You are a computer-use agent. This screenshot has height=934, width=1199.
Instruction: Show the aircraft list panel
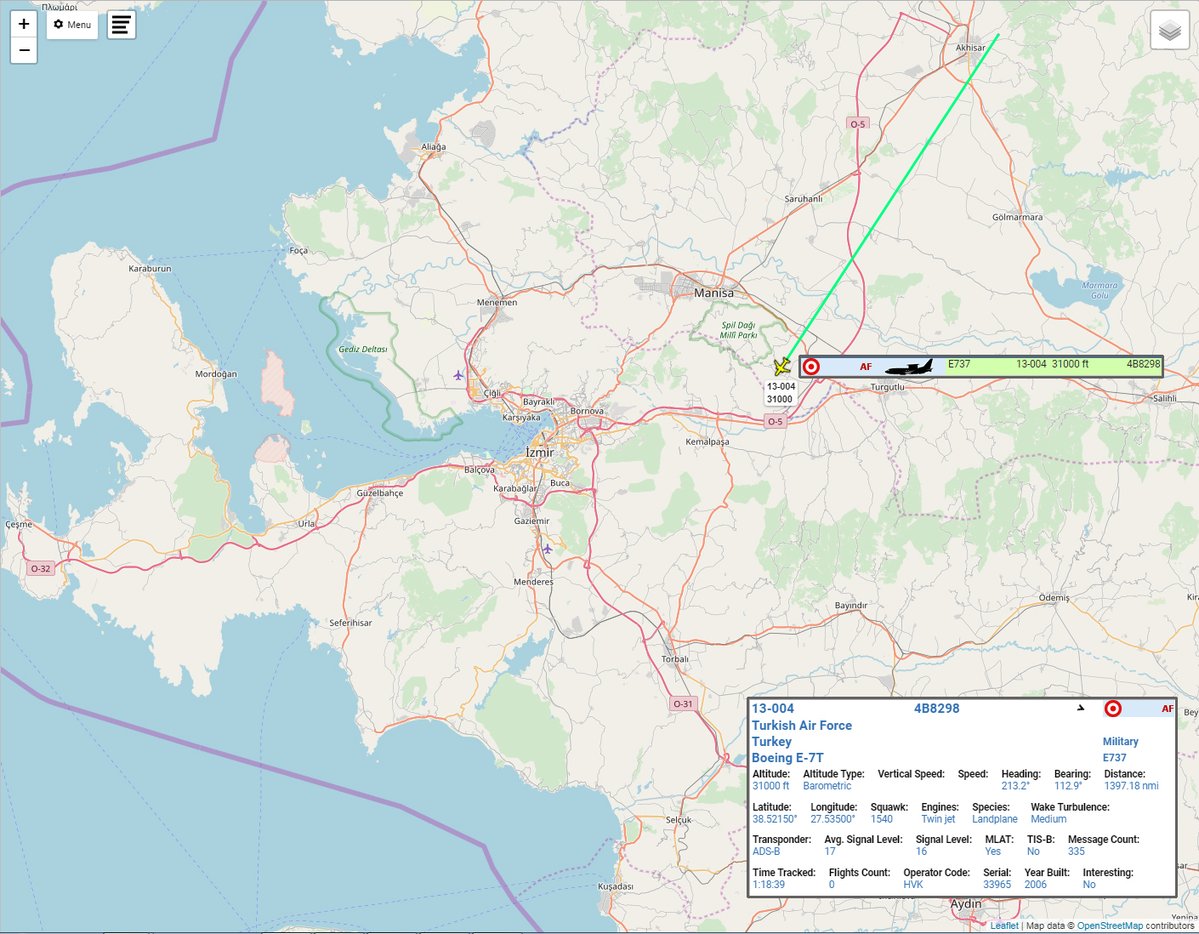pyautogui.click(x=121, y=25)
